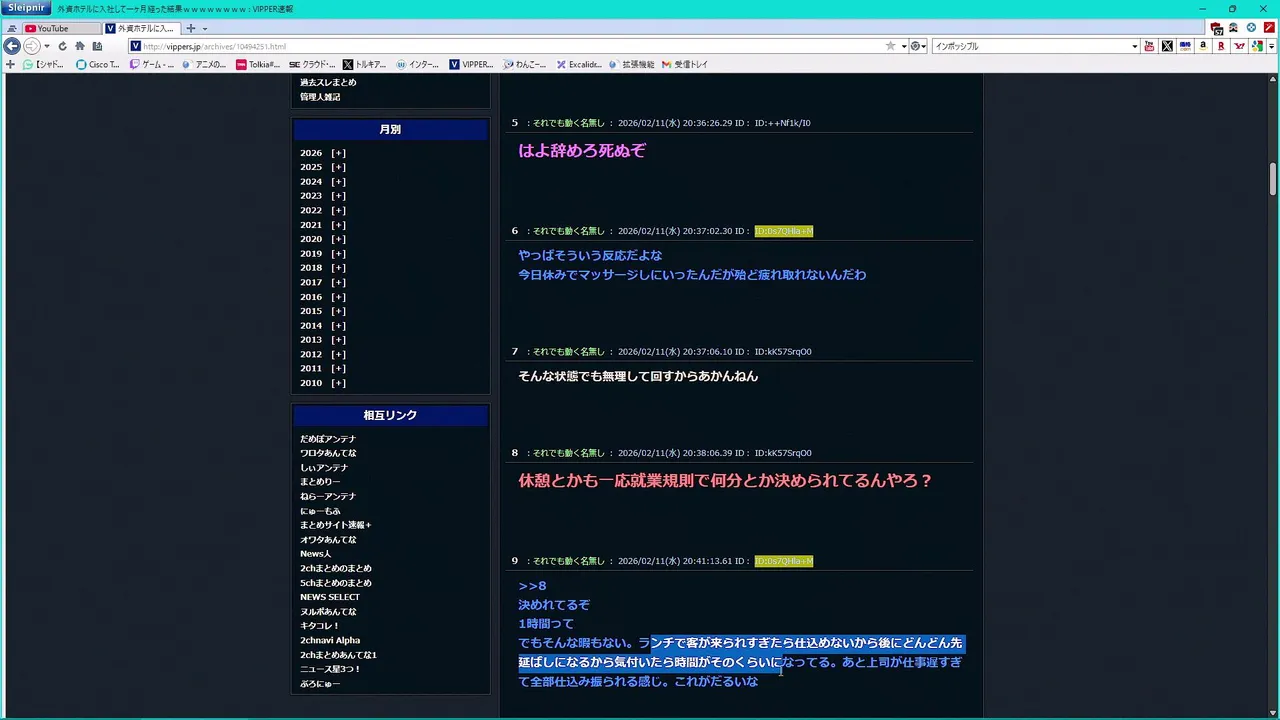The width and height of the screenshot is (1280, 720).
Task: Click the tab list icon left of YouTube tab
Action: (x=11, y=29)
